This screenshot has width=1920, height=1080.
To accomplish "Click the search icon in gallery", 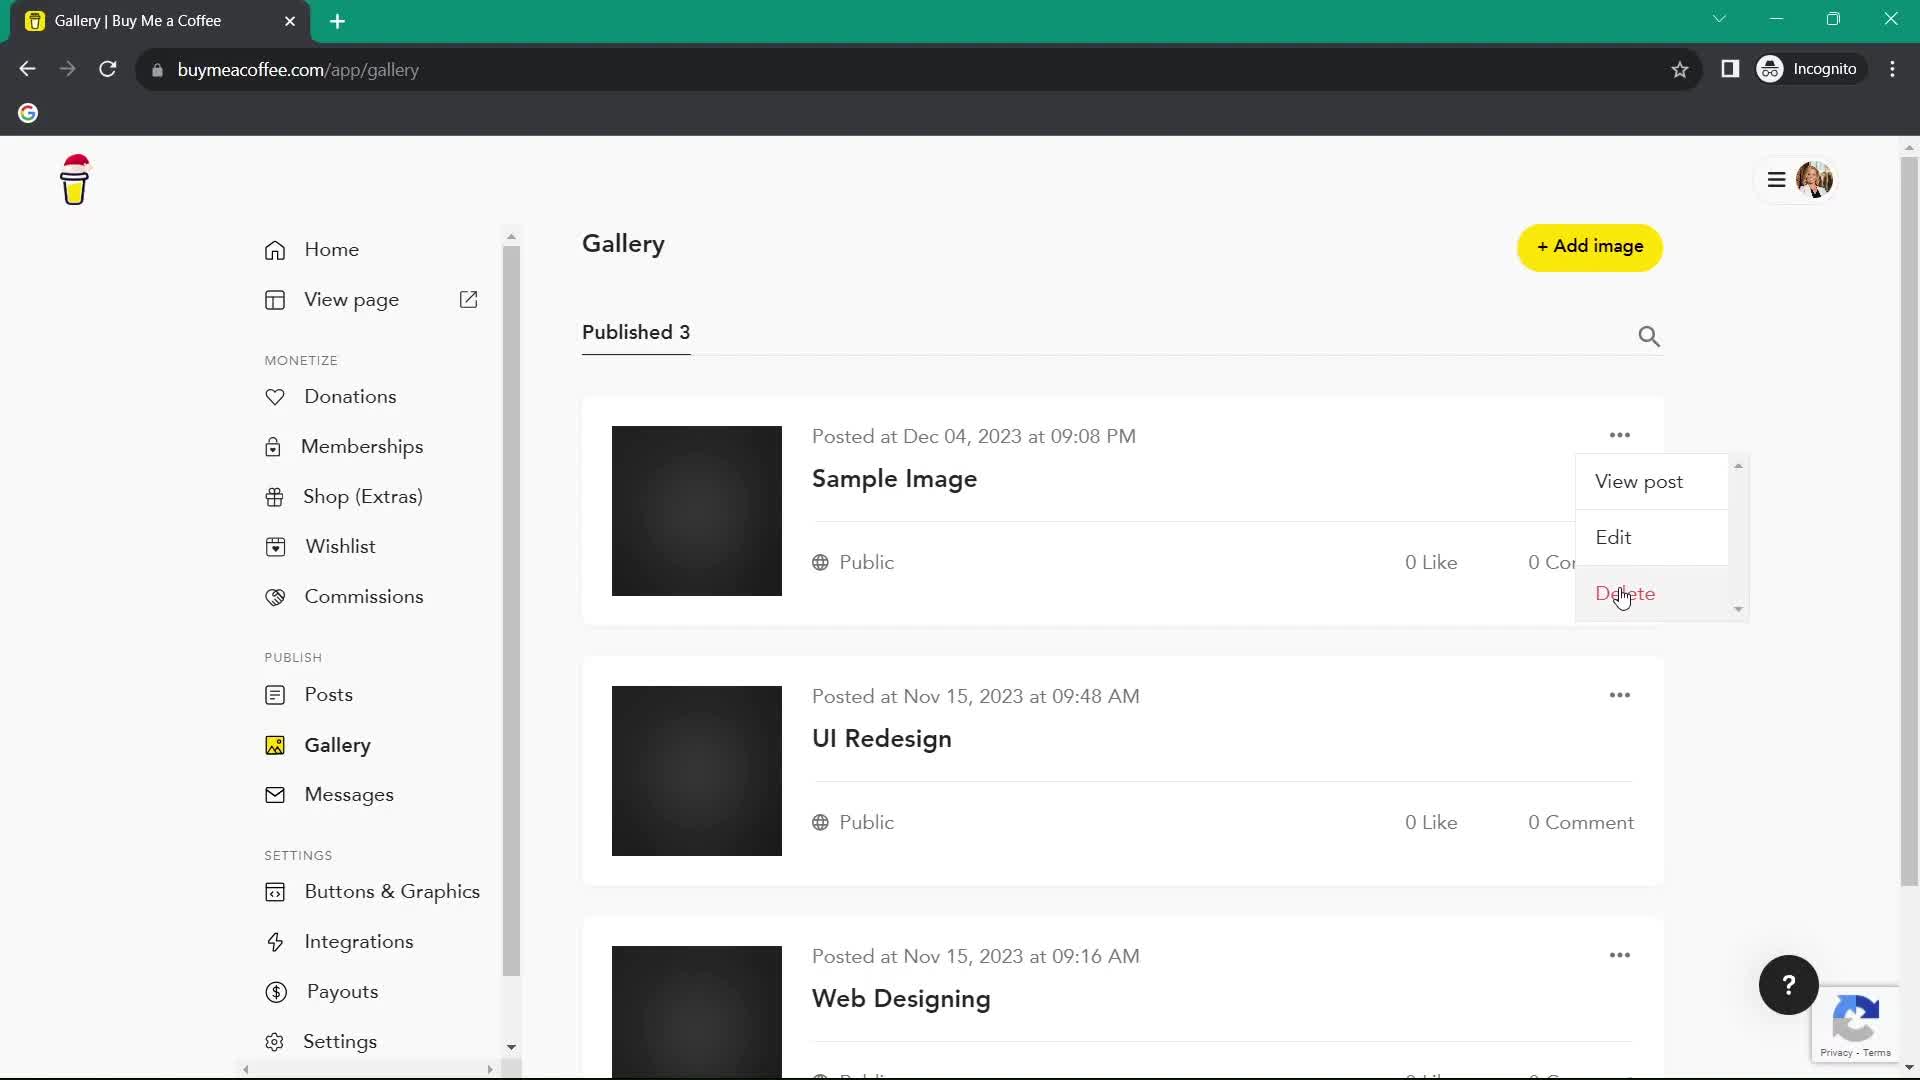I will pyautogui.click(x=1650, y=336).
